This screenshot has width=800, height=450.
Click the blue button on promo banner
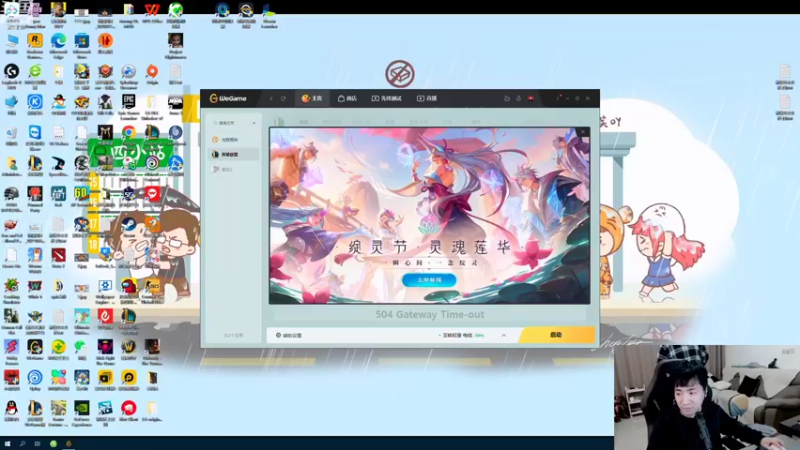pyautogui.click(x=429, y=280)
